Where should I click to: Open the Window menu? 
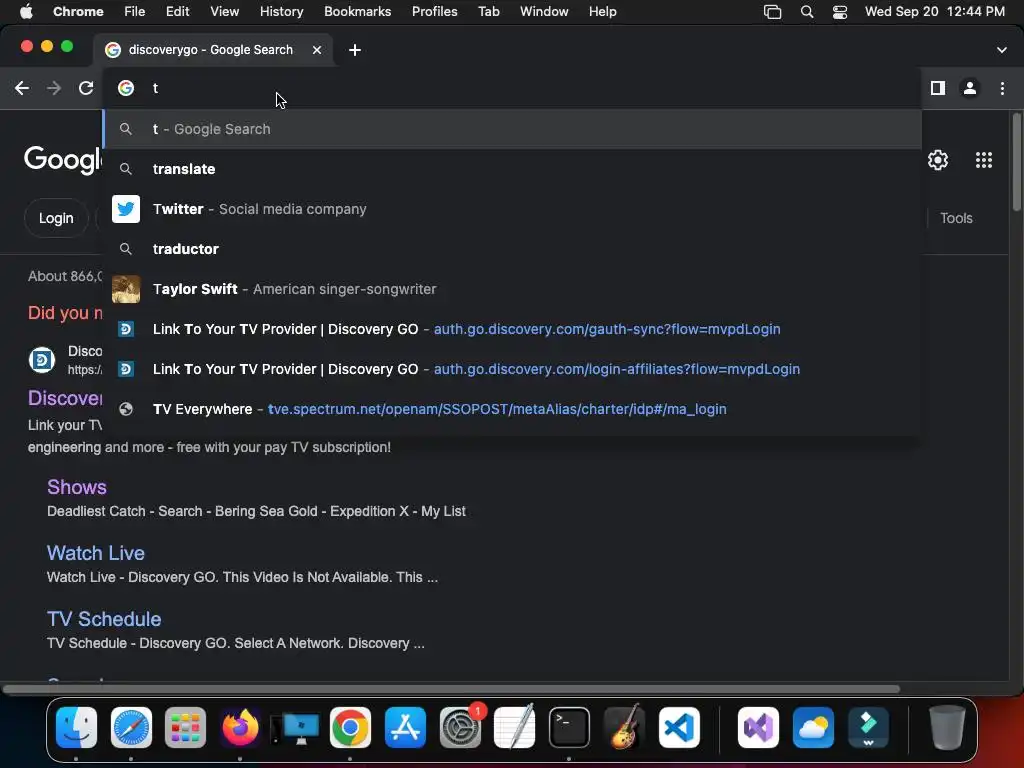click(x=544, y=12)
